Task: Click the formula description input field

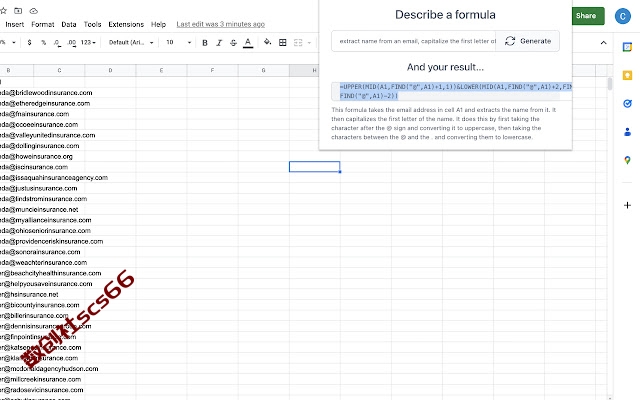Action: point(413,41)
